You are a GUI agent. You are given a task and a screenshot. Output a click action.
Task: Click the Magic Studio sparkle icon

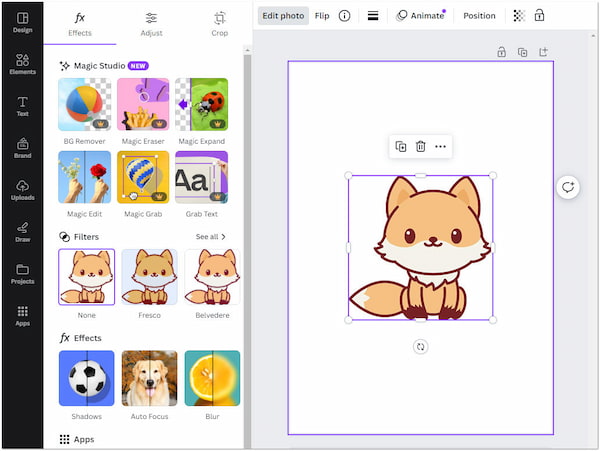[64, 66]
